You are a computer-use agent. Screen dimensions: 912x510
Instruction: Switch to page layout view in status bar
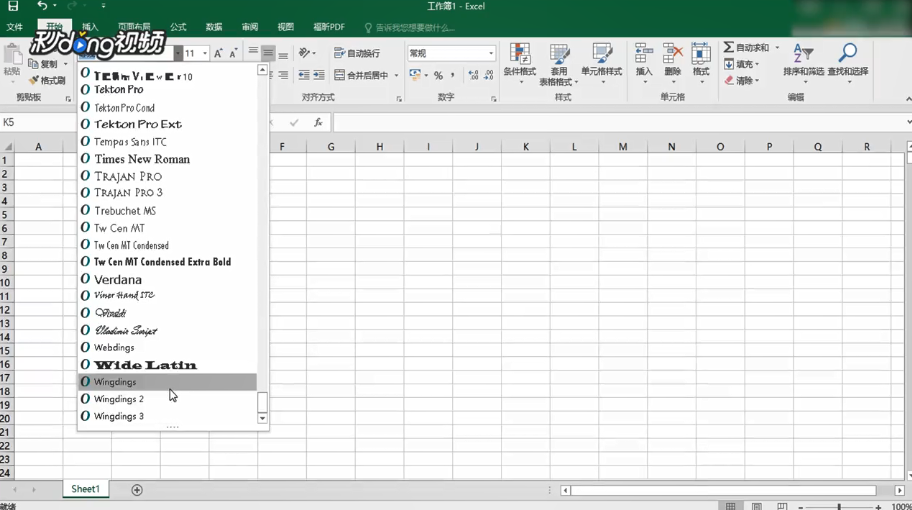point(757,507)
